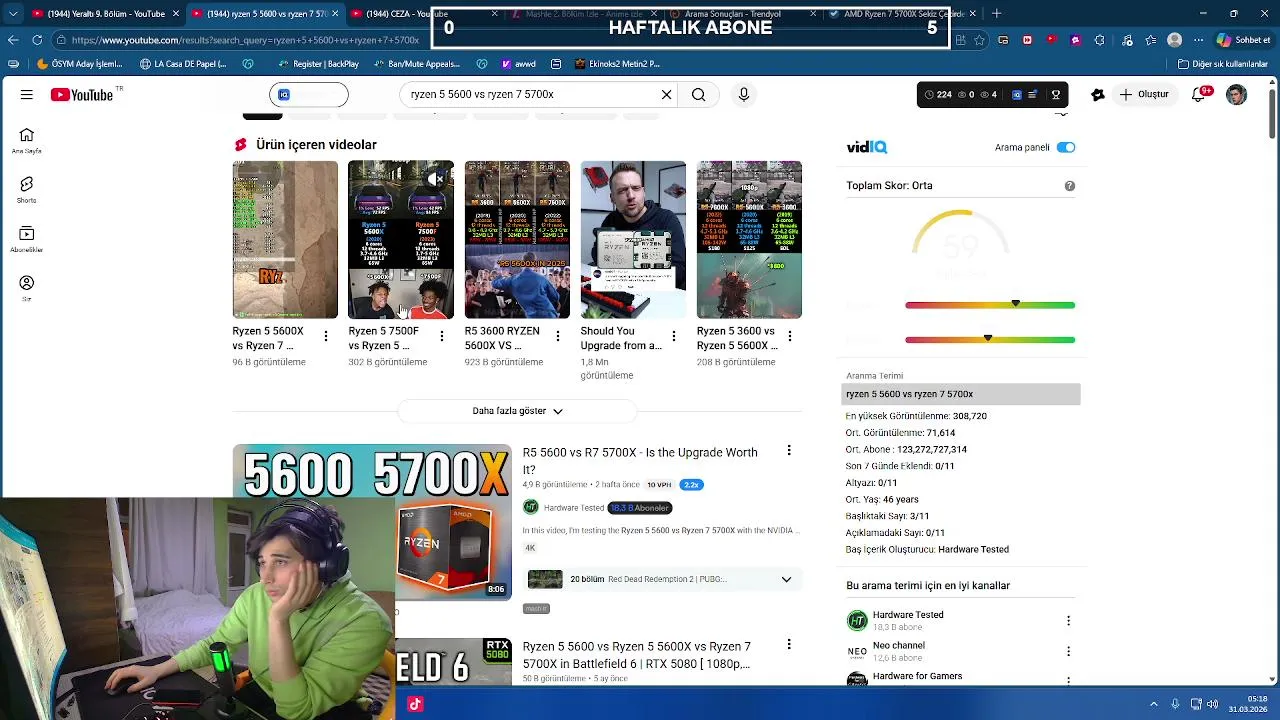
Task: Click browser back arrow
Action: pos(12,40)
